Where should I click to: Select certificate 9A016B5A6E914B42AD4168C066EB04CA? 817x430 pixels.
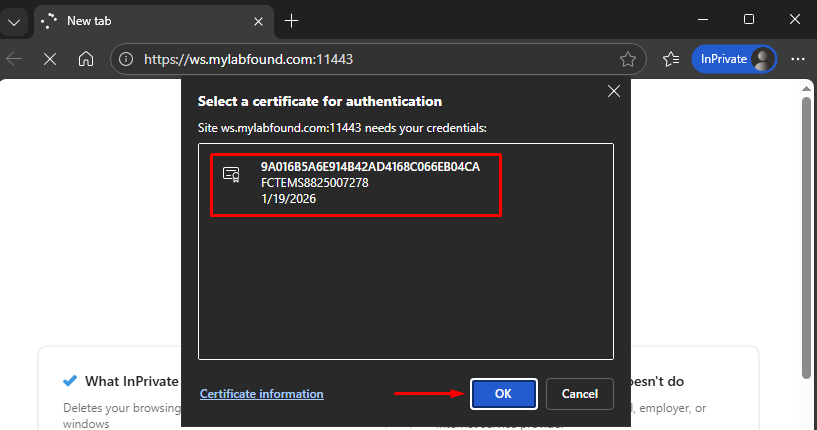coord(356,185)
